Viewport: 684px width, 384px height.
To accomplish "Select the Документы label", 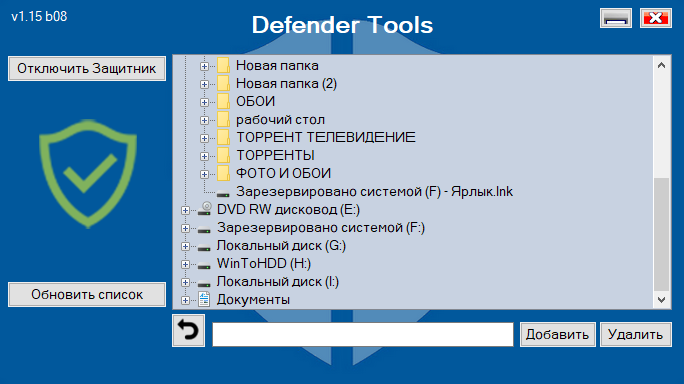I will (x=253, y=300).
